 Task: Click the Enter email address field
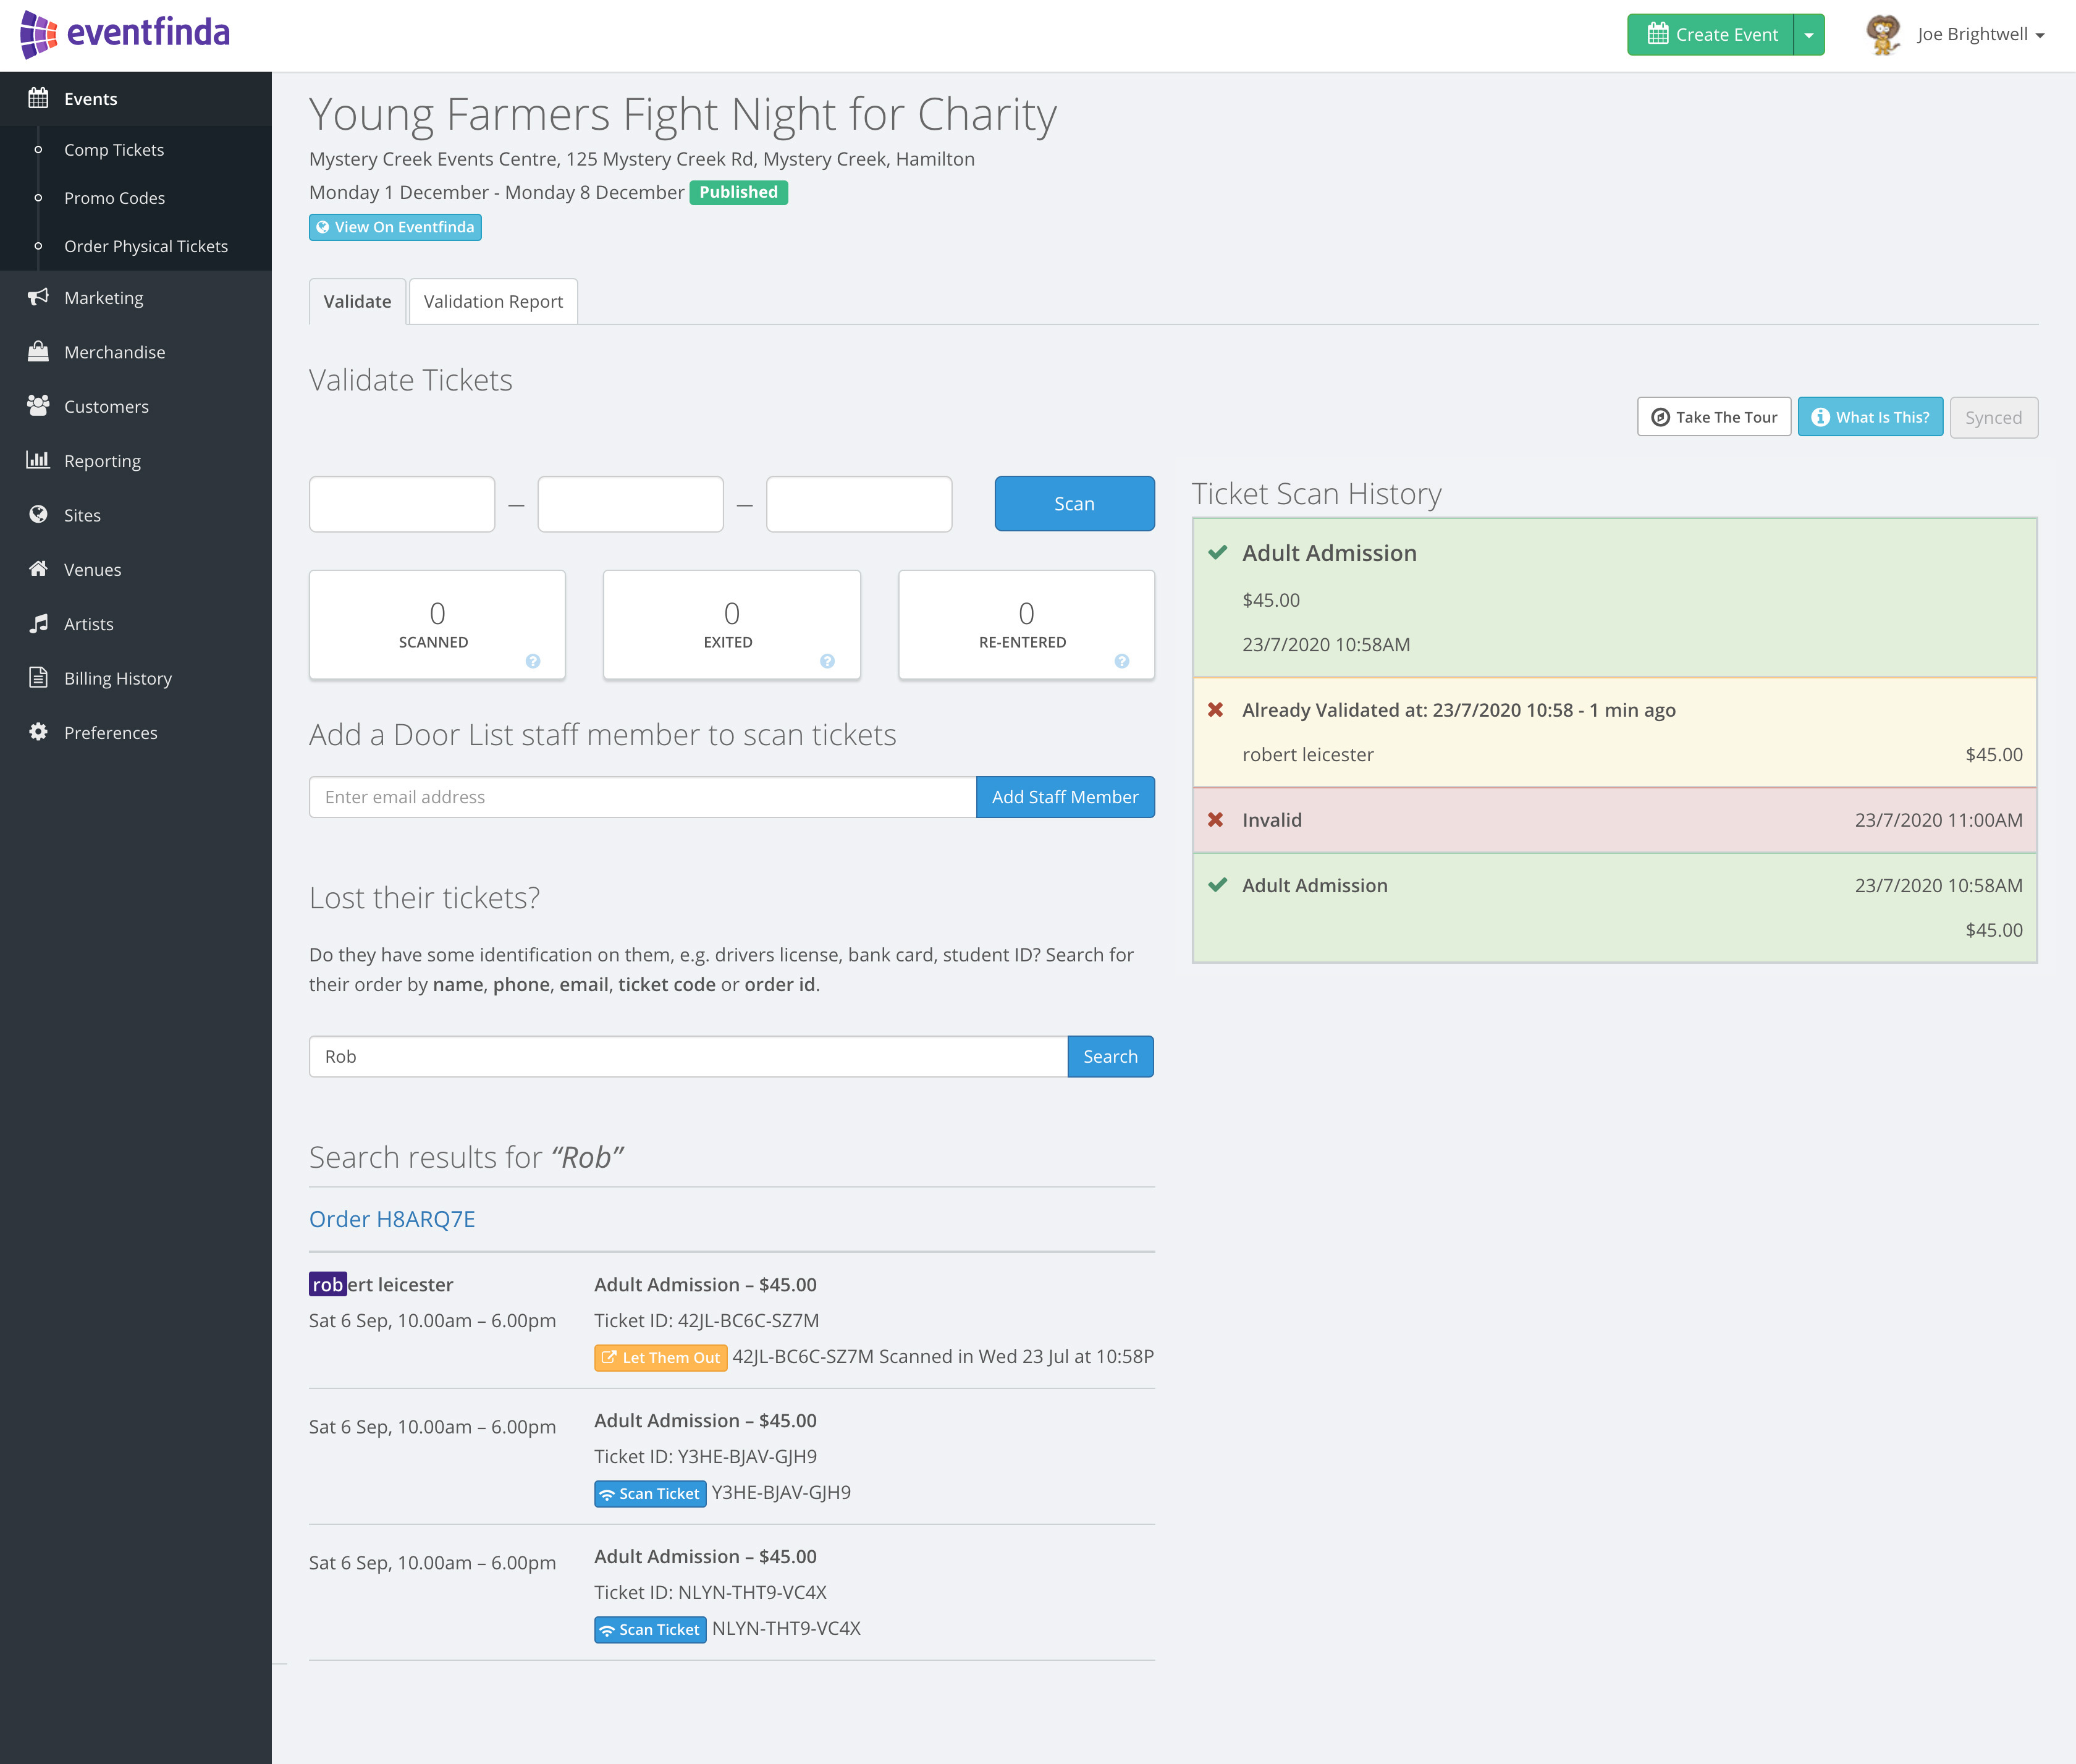coord(642,797)
